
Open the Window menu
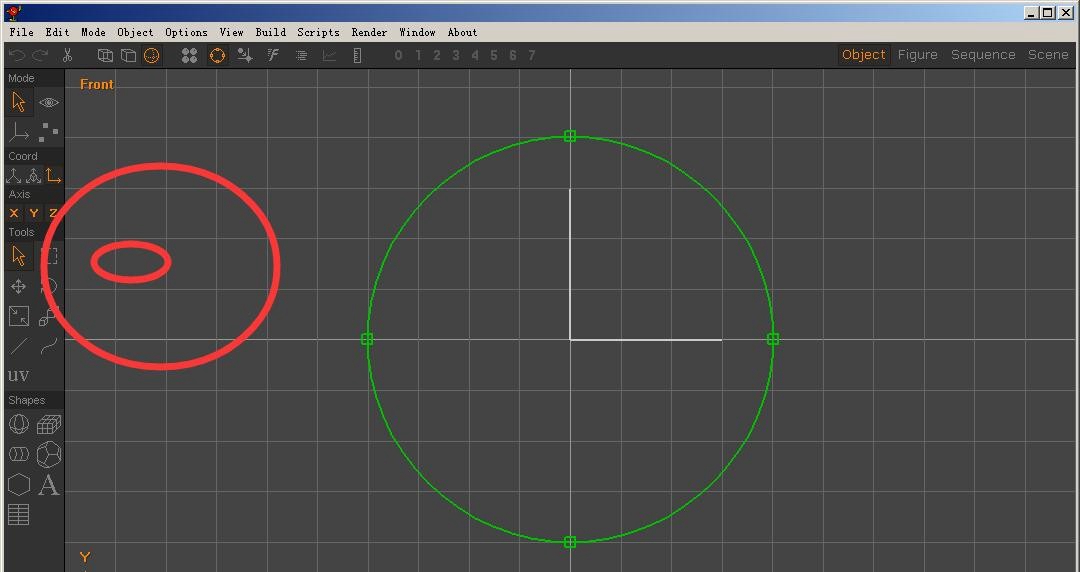pos(417,32)
